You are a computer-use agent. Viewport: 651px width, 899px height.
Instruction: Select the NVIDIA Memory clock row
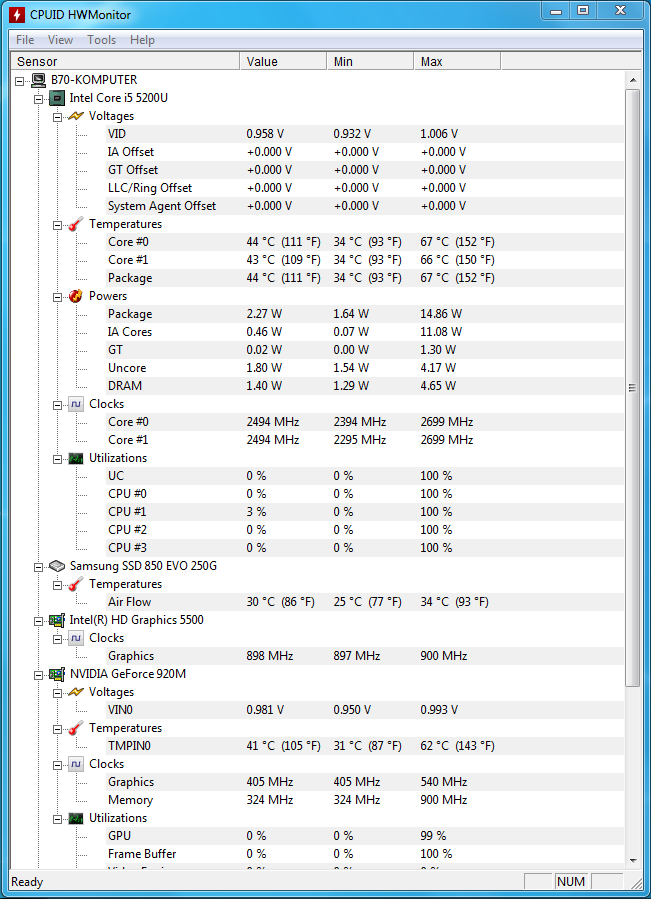click(x=365, y=800)
